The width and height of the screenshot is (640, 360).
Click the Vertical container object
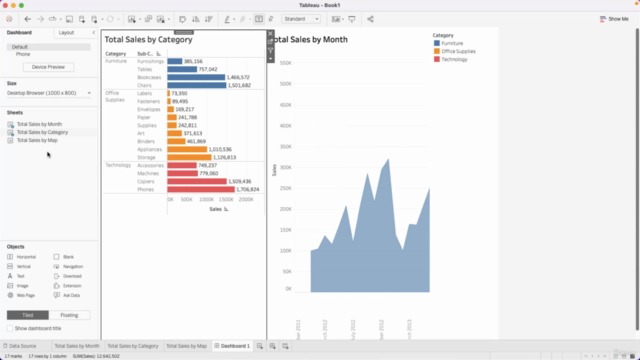[x=19, y=267]
